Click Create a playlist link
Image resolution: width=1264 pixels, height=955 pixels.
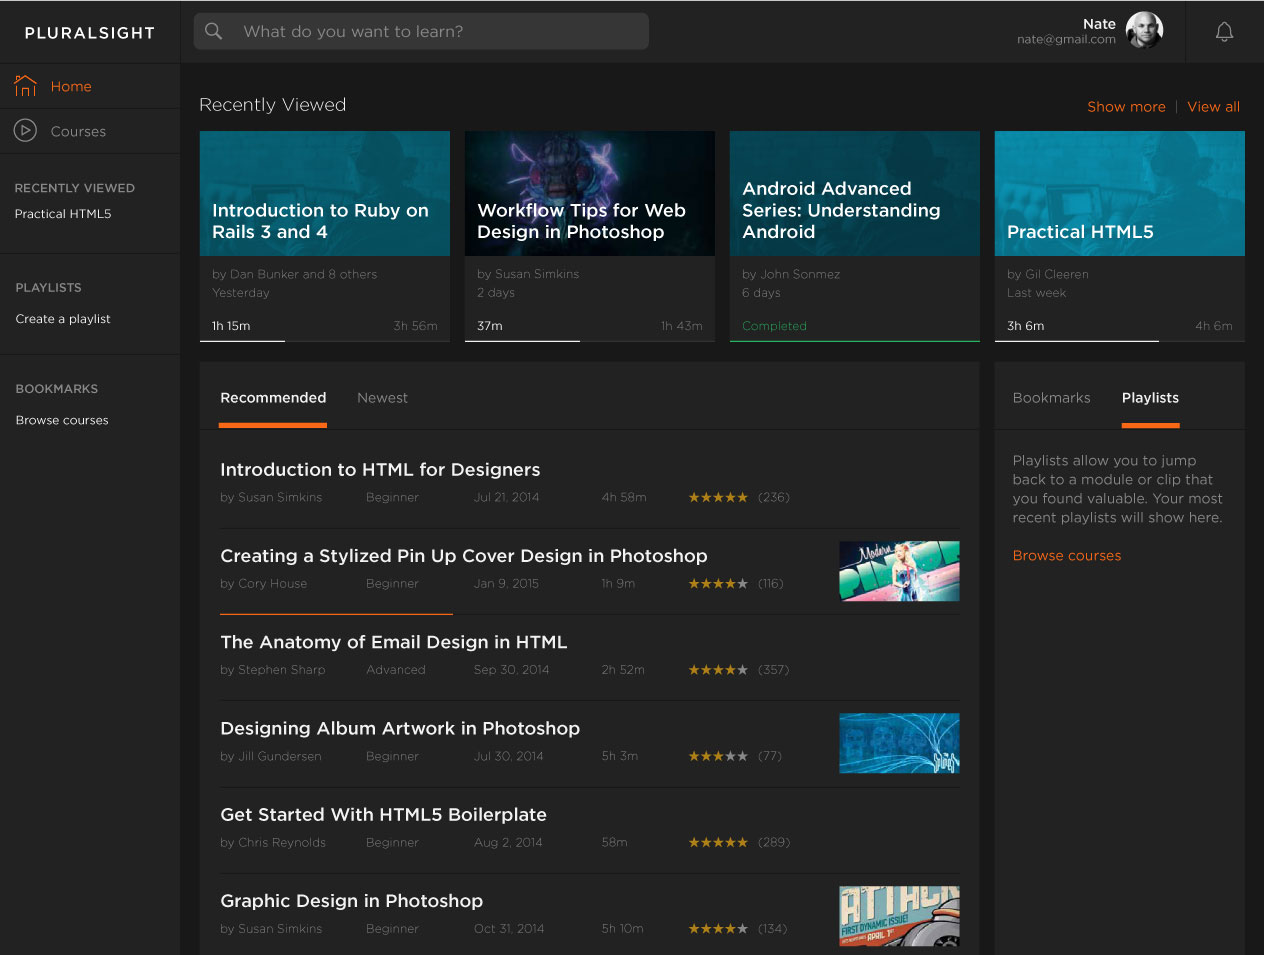point(63,319)
